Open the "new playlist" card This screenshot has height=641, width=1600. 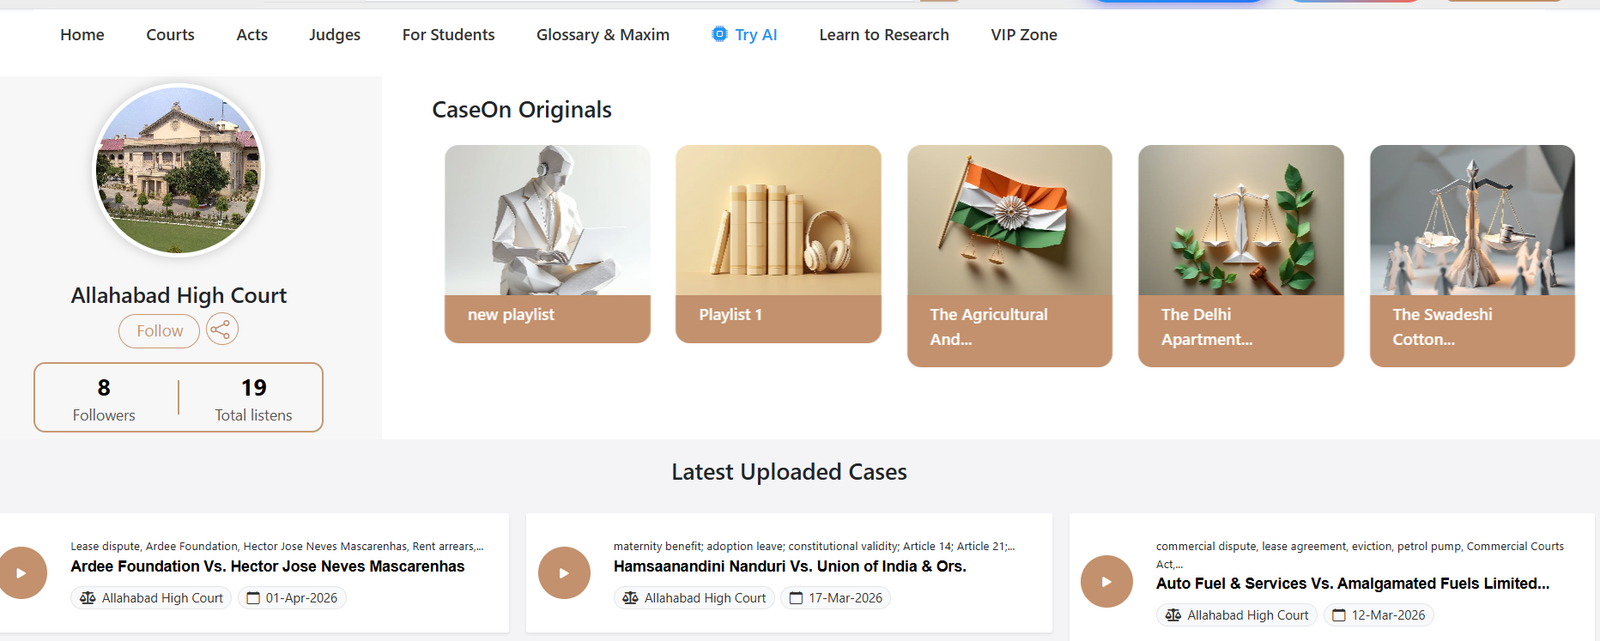[547, 244]
